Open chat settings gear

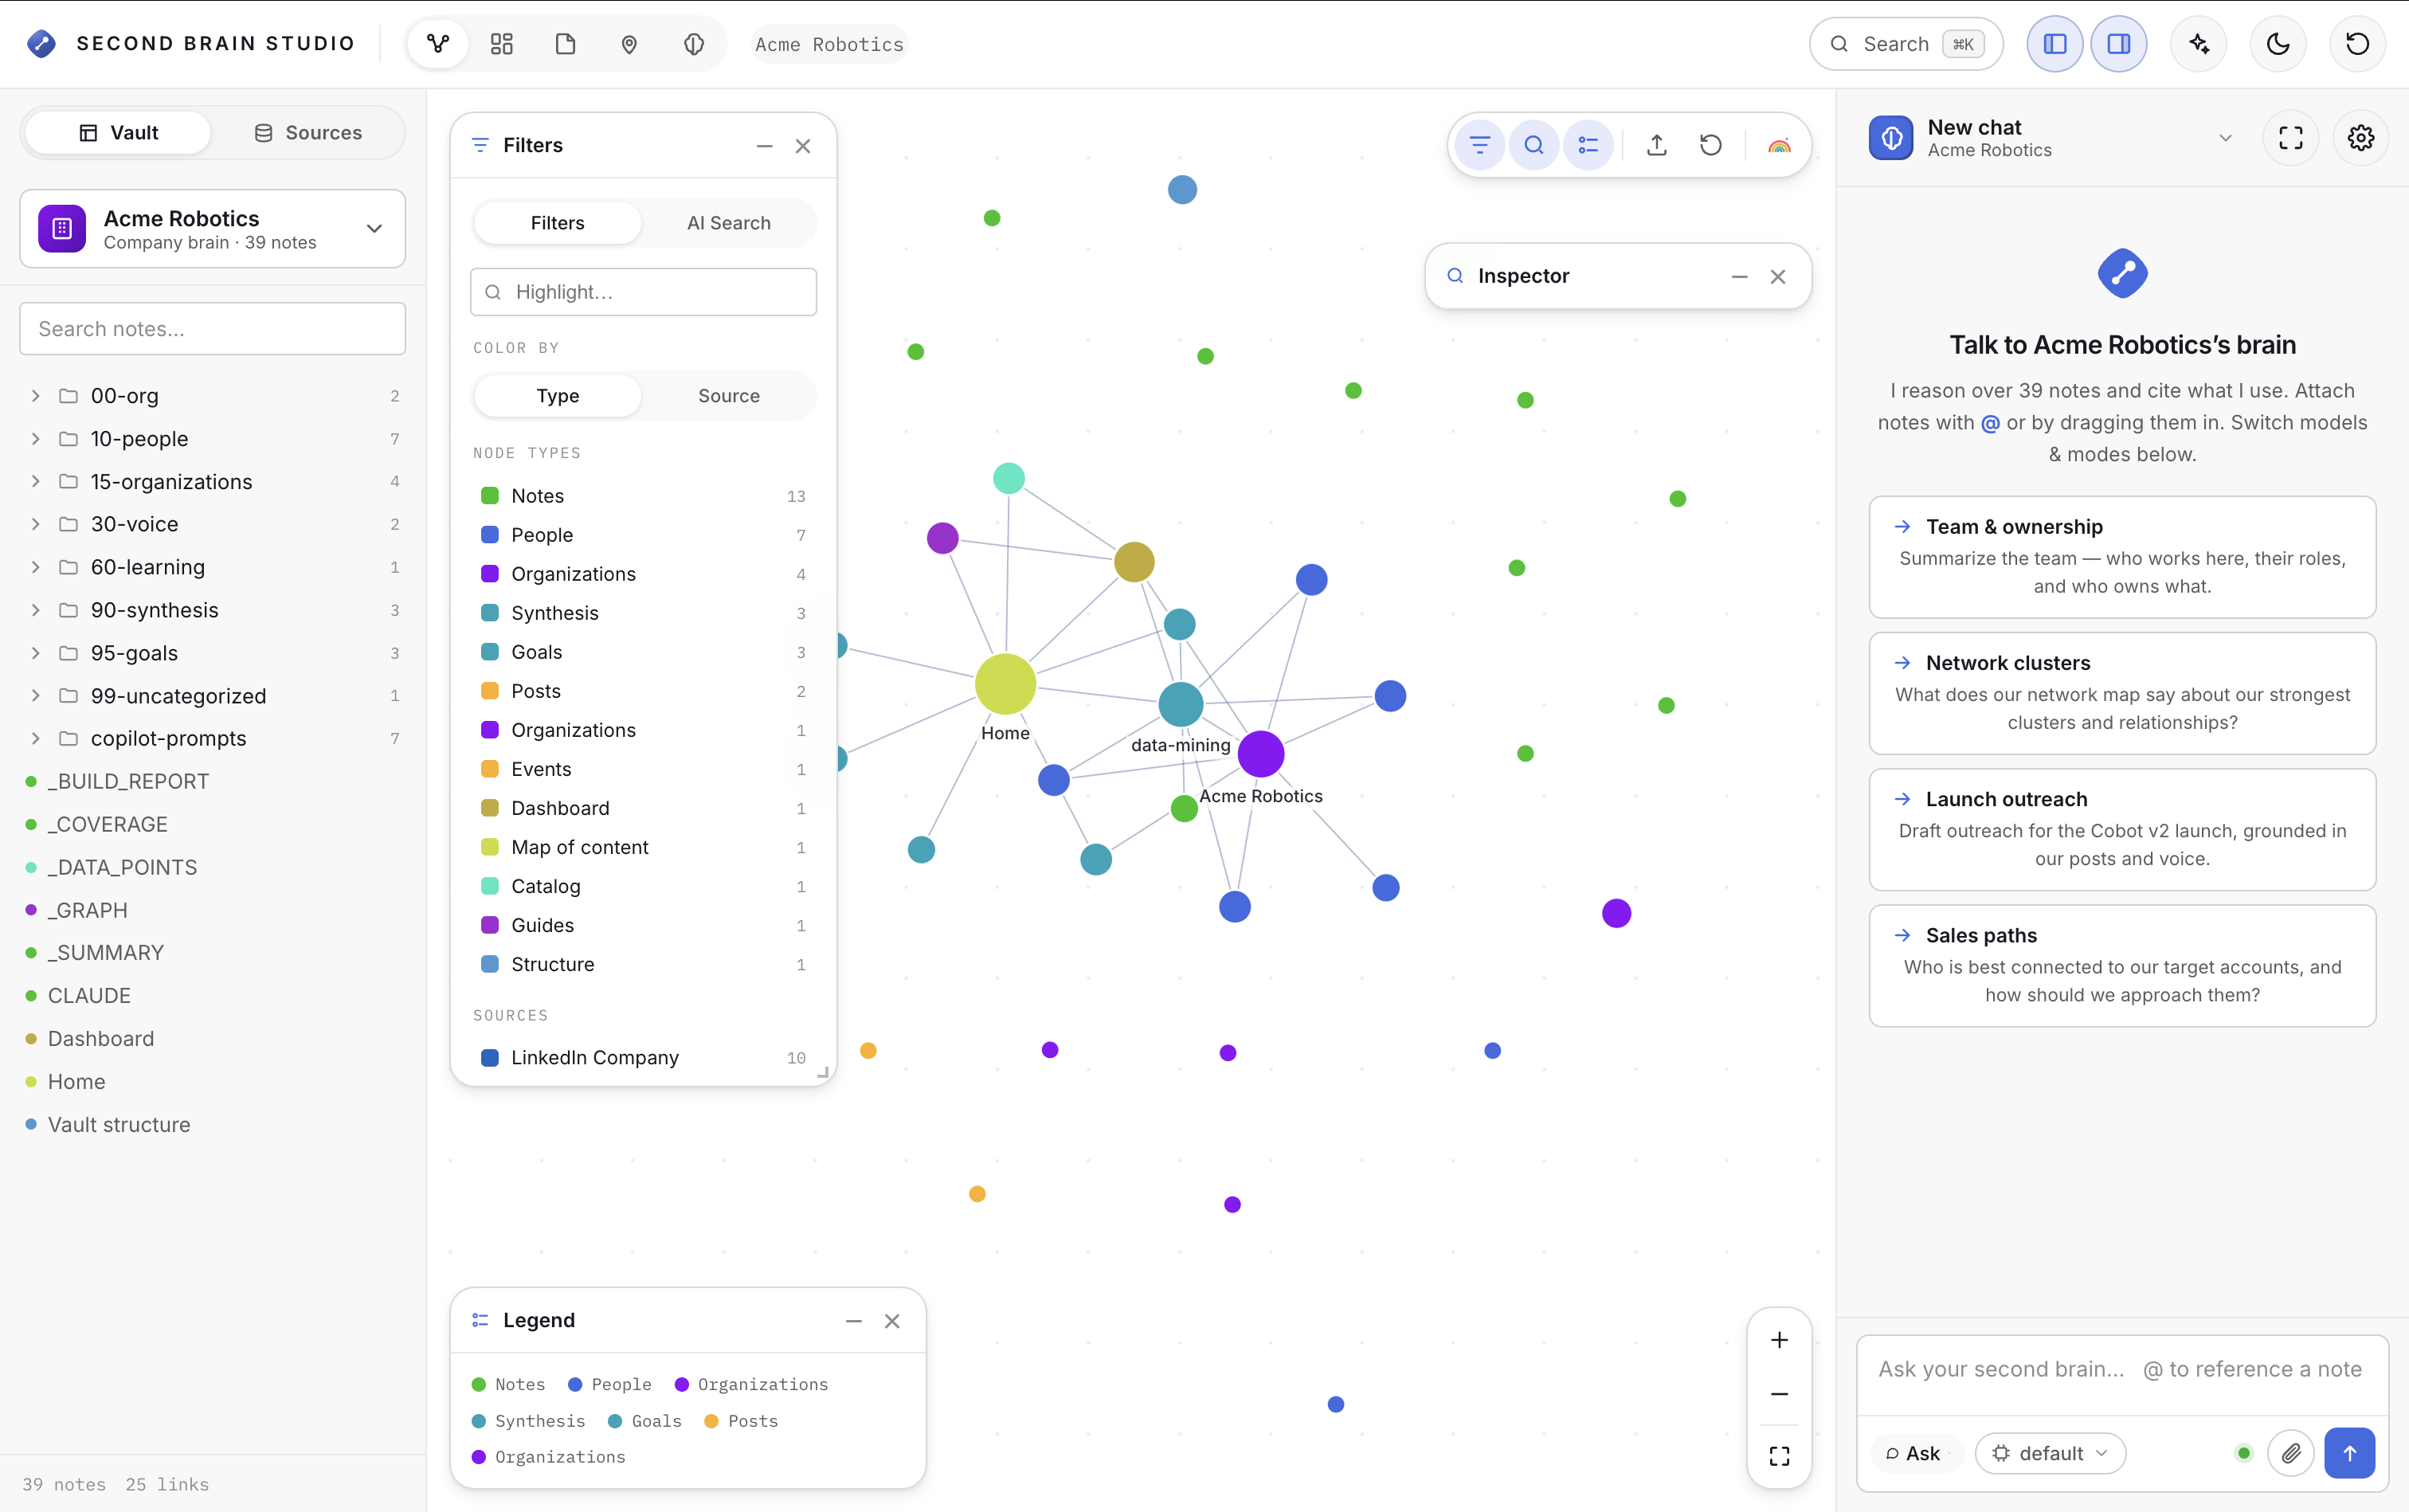click(x=2361, y=138)
